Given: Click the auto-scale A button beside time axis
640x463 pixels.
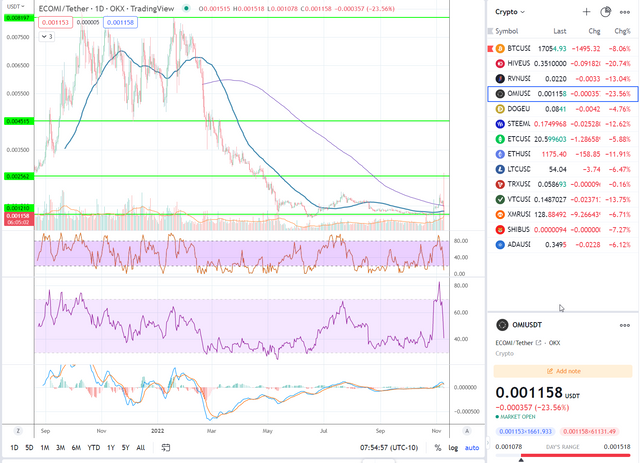Looking at the screenshot, I should coord(467,431).
